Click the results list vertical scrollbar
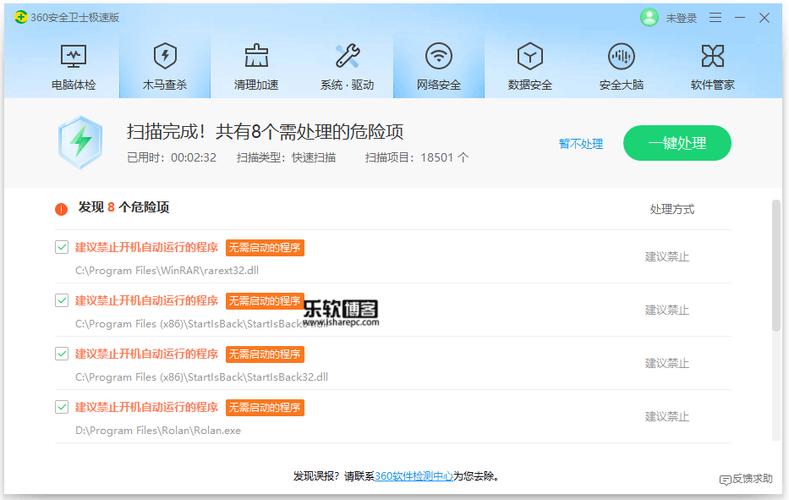This screenshot has width=789, height=500. 776,265
